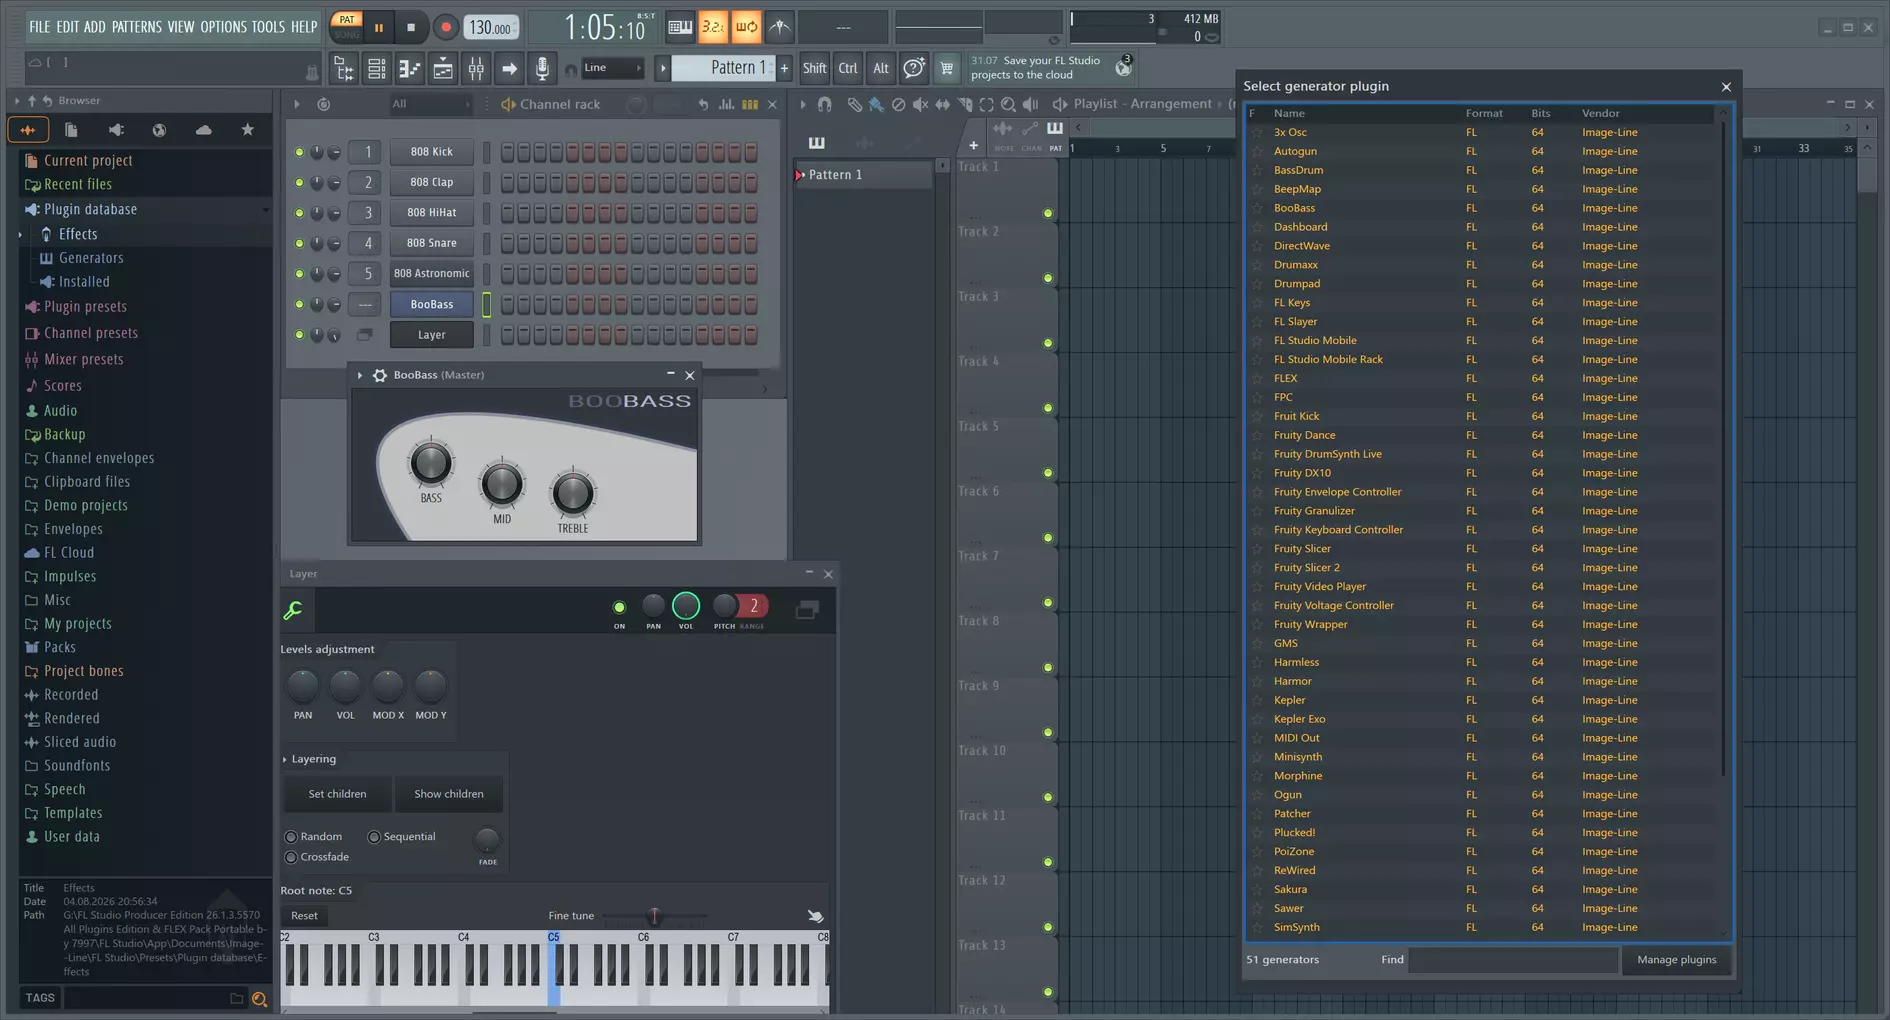Select the Delete tool in Playlist
The width and height of the screenshot is (1890, 1020).
898,104
